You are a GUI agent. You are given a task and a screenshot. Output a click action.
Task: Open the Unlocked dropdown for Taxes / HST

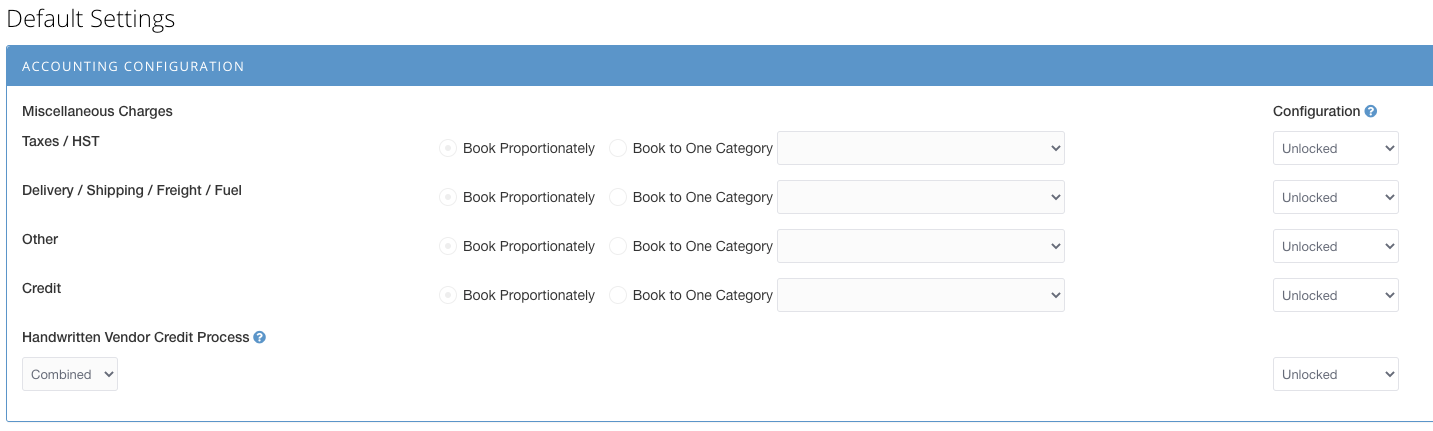coord(1336,148)
